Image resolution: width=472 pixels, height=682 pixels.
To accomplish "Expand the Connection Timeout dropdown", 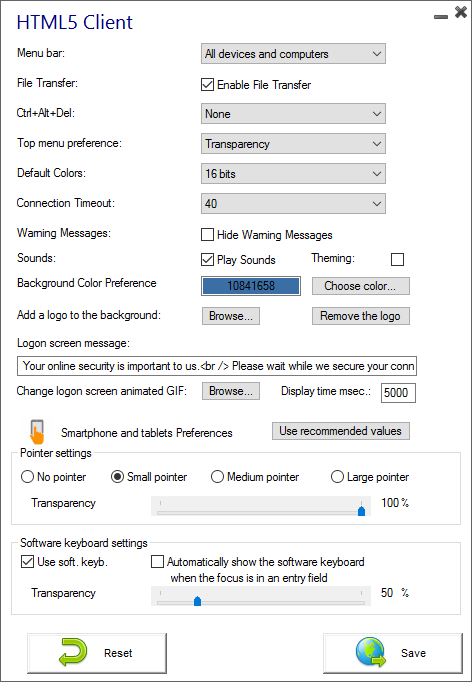I will click(x=293, y=204).
